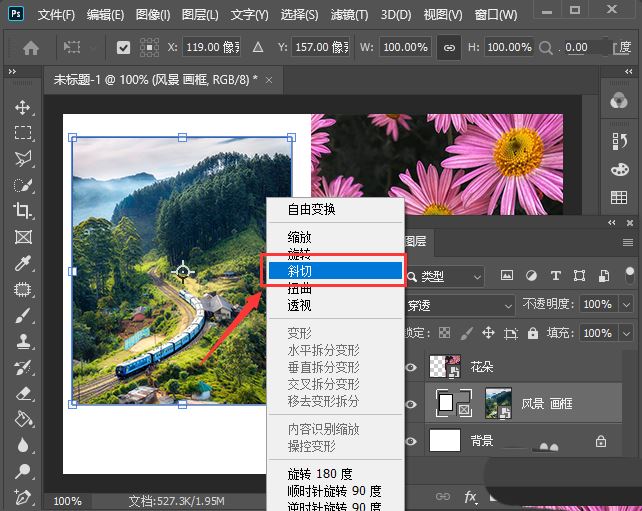The height and width of the screenshot is (511, 642).
Task: Select the Eyedropper tool
Action: coord(23,263)
